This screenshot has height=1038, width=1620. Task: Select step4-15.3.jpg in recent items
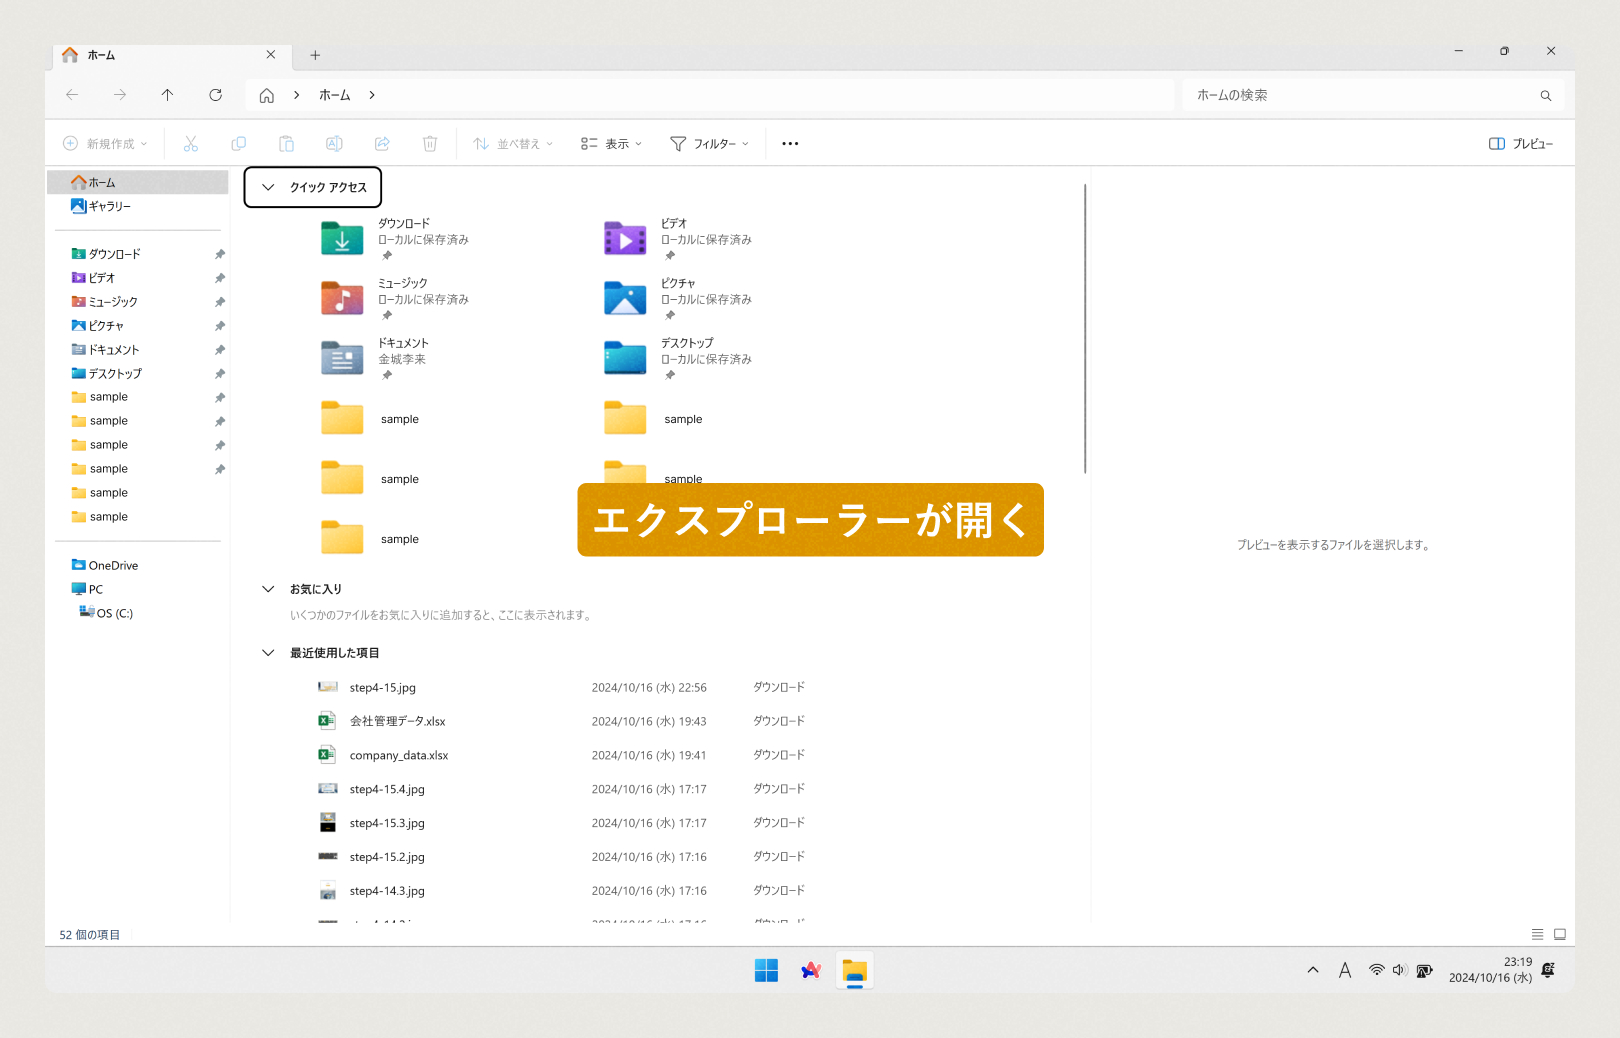(x=387, y=823)
